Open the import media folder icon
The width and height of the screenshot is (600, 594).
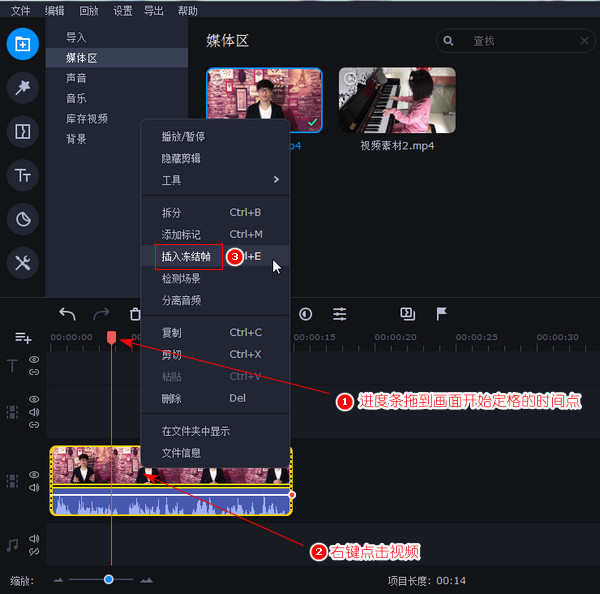[x=23, y=44]
